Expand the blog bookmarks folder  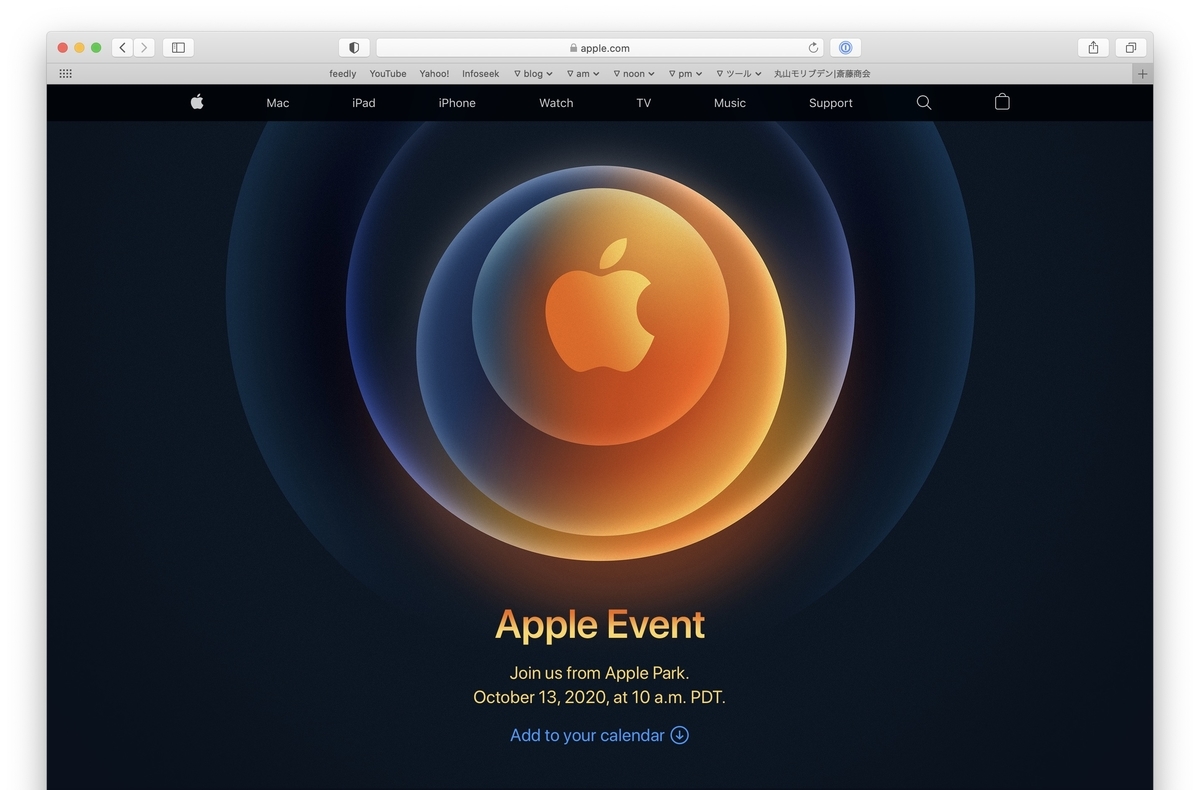(533, 73)
